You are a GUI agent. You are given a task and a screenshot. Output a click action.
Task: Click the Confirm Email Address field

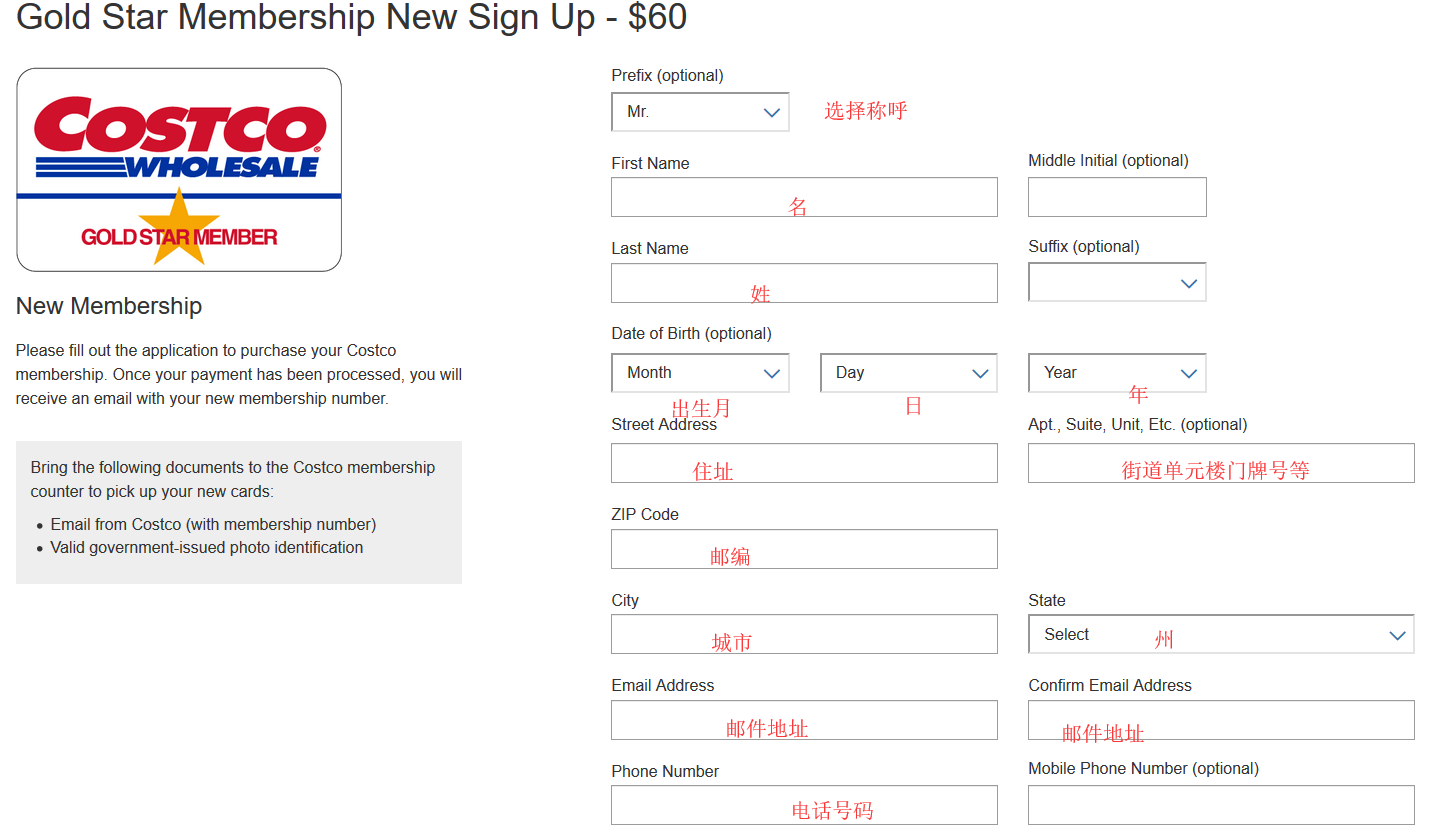pos(1220,720)
